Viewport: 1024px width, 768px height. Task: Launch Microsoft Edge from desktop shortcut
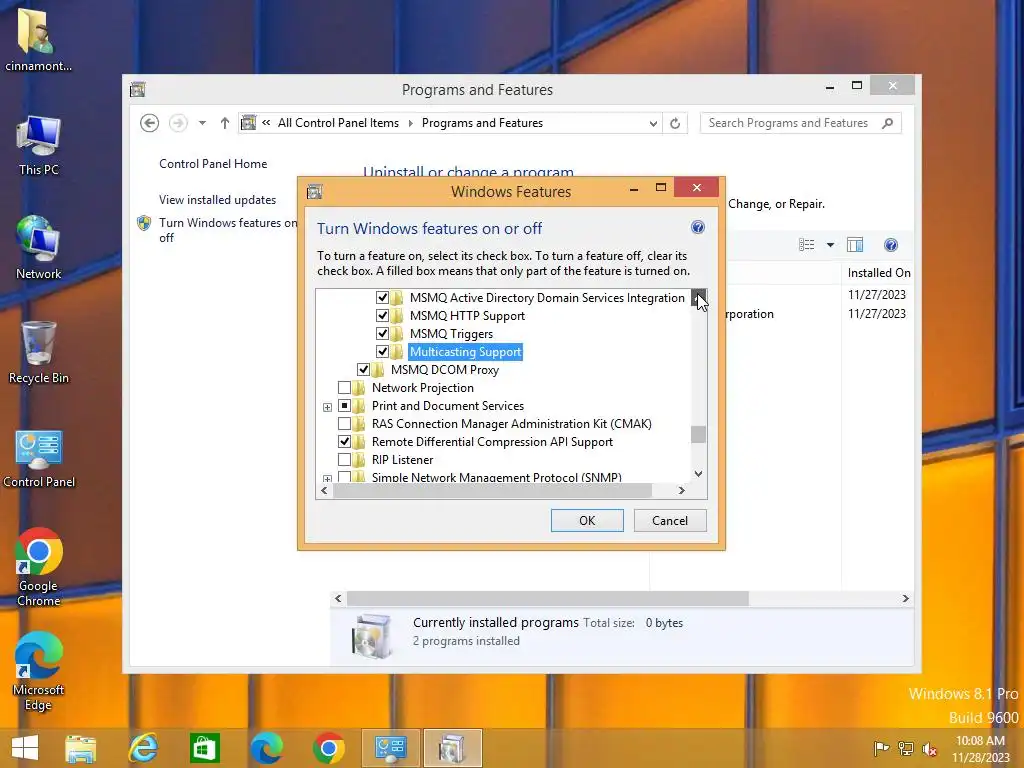pos(39,671)
